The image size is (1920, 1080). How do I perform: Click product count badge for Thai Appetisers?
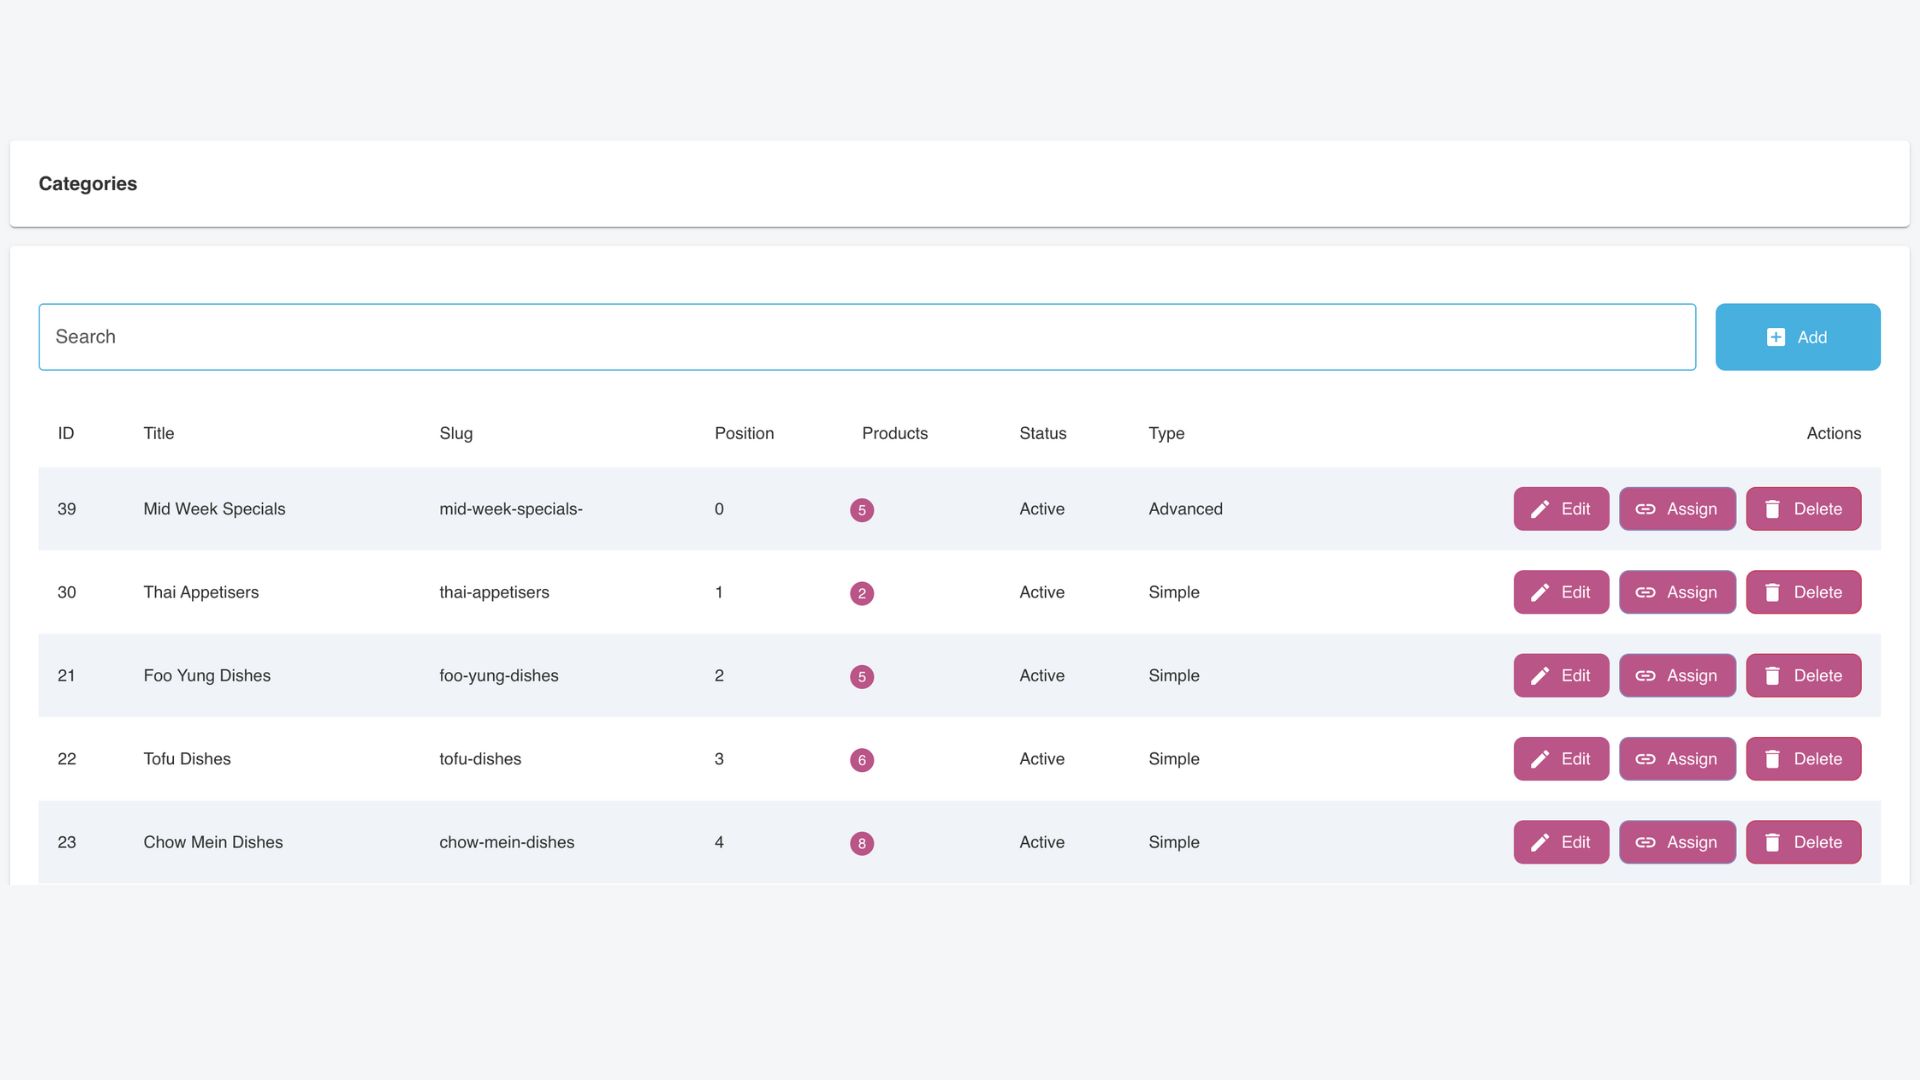(x=861, y=593)
